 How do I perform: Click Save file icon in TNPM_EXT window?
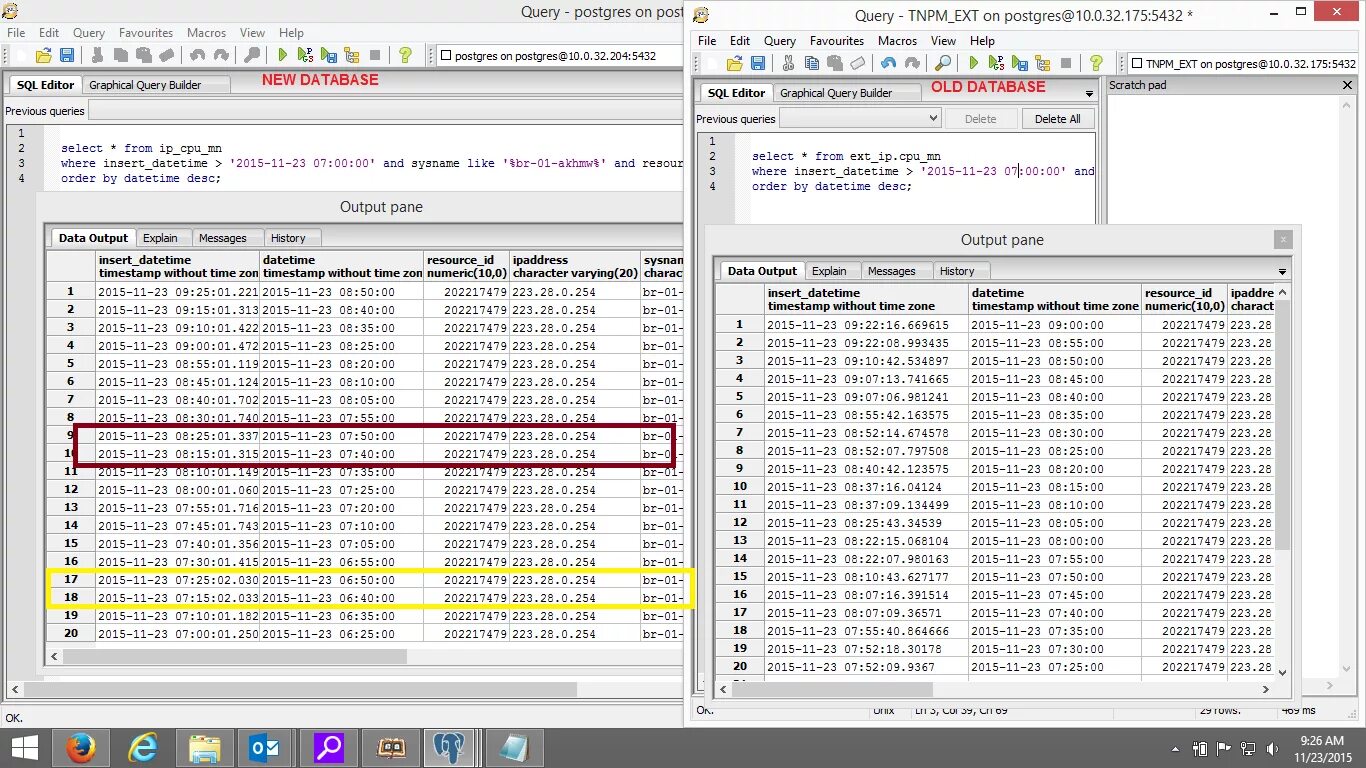point(758,63)
